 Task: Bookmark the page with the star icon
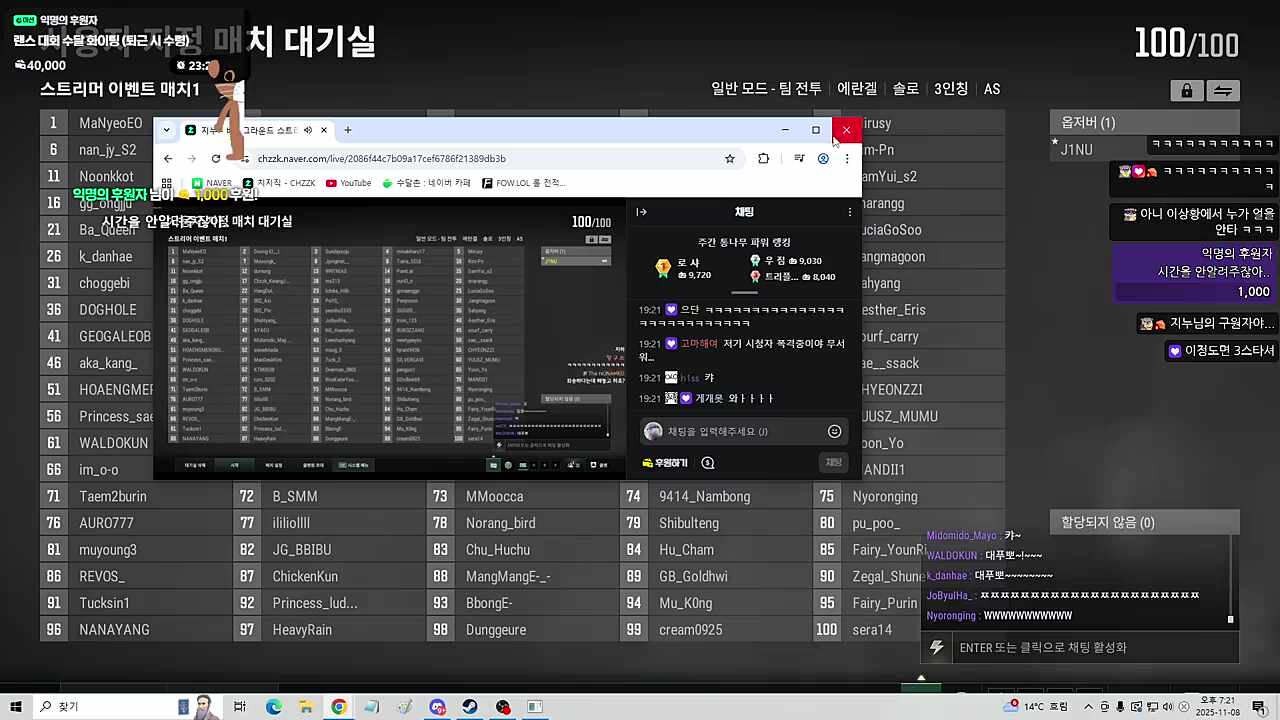pos(730,158)
